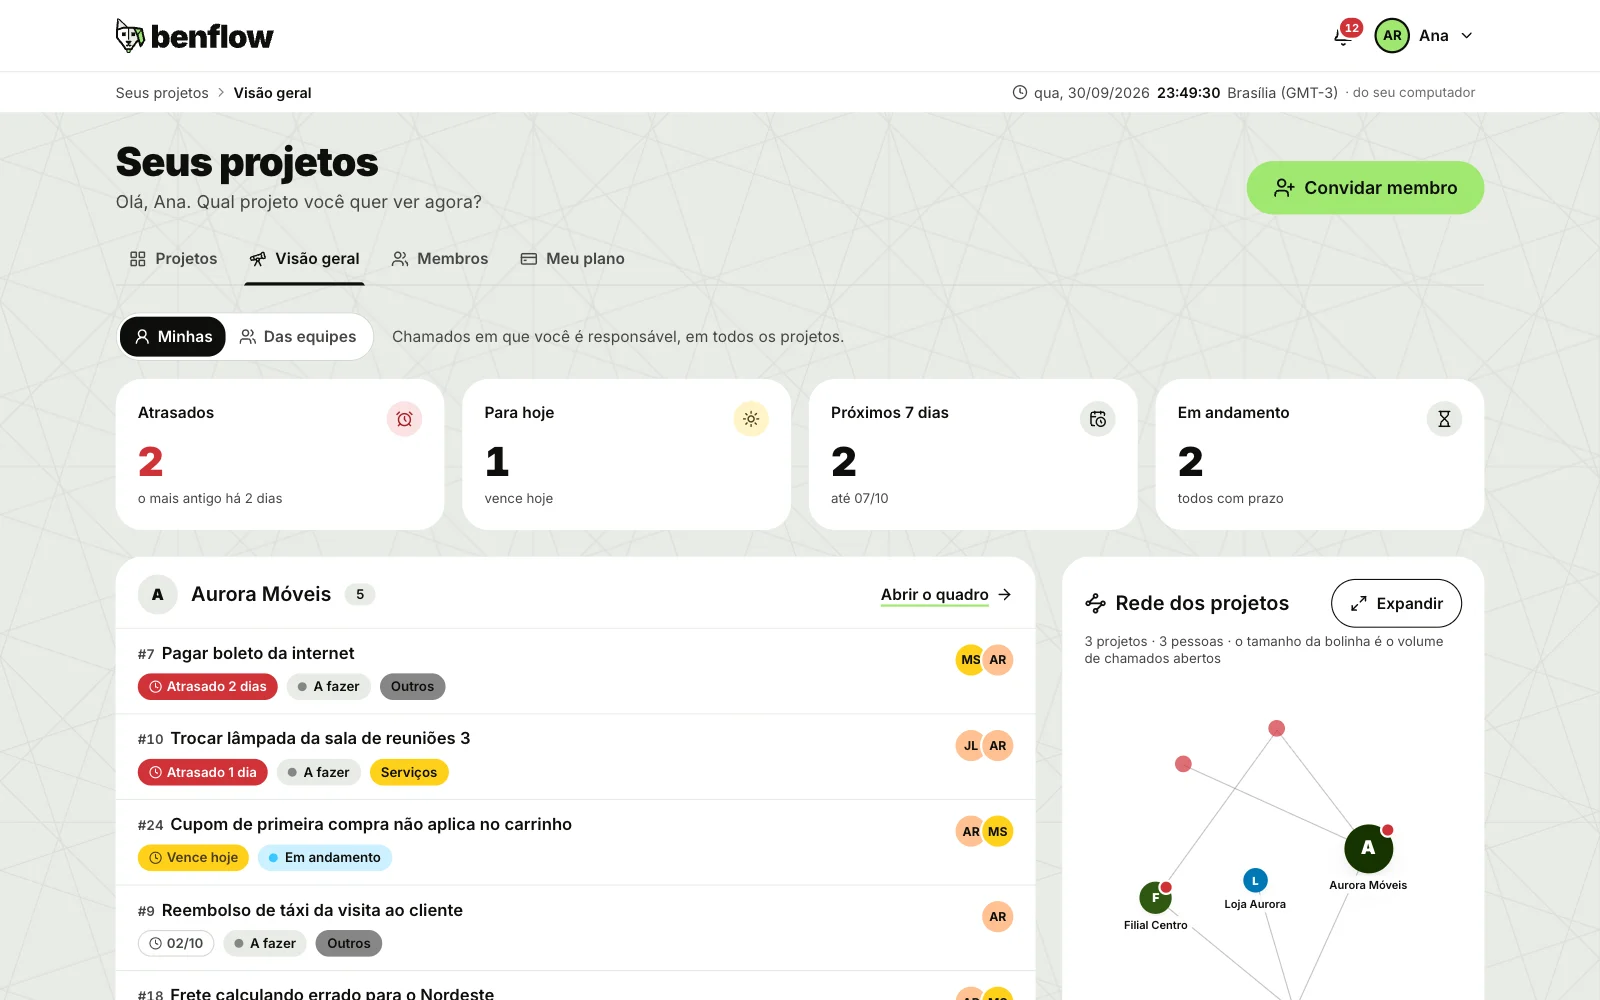Open the Atrasados summary card
This screenshot has width=1600, height=1000.
tap(280, 454)
